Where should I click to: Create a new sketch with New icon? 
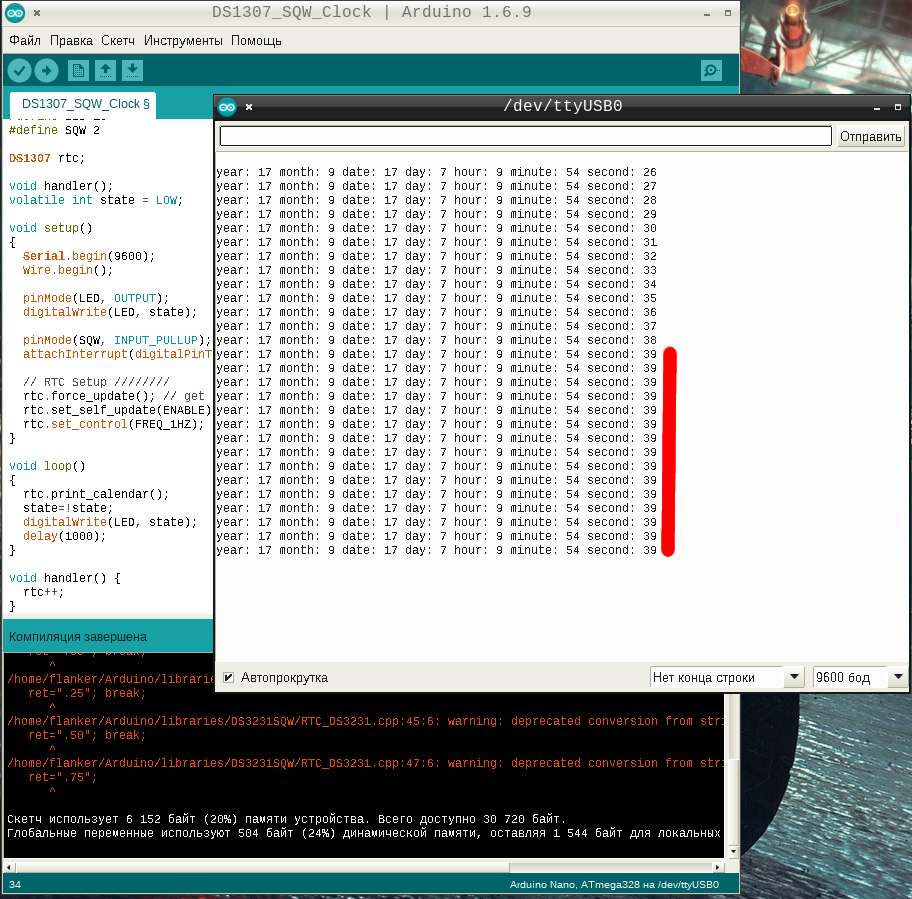(x=78, y=70)
